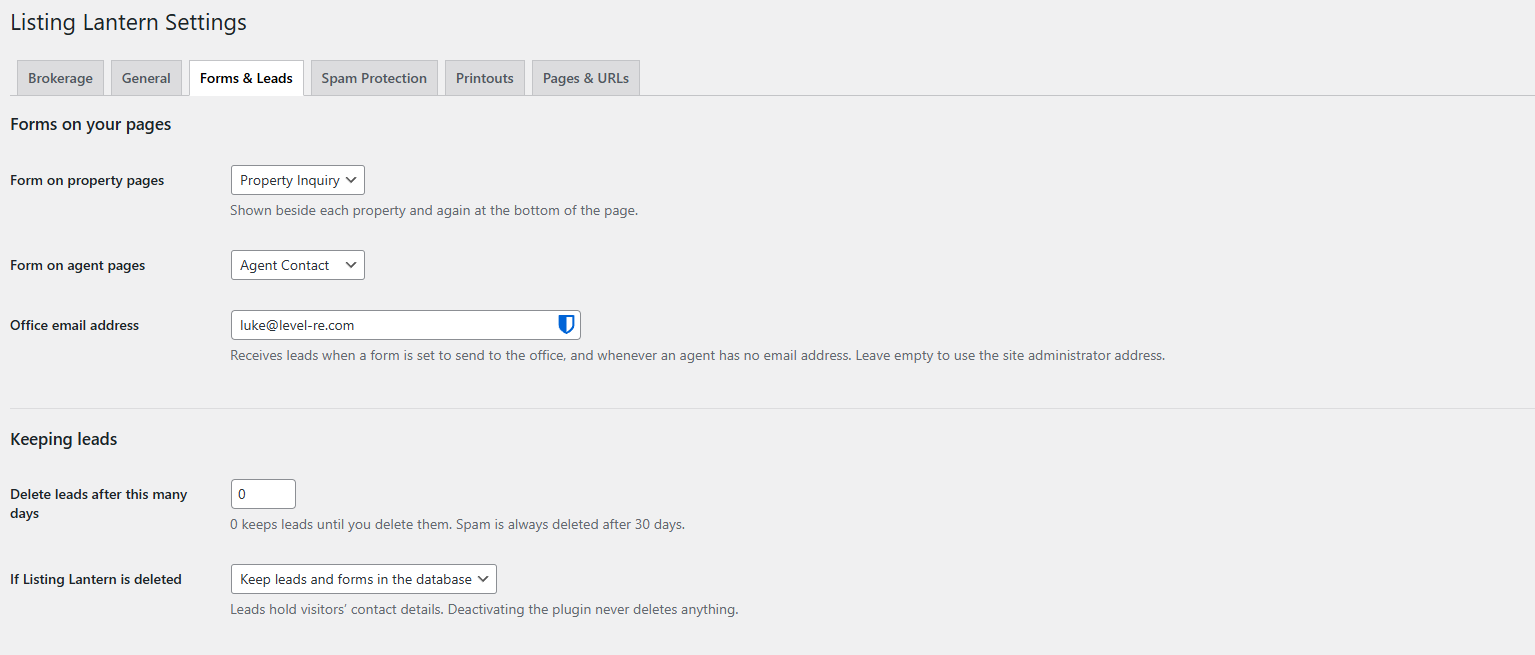1535x655 pixels.
Task: Expand the Property Inquiry form dropdown
Action: 298,180
